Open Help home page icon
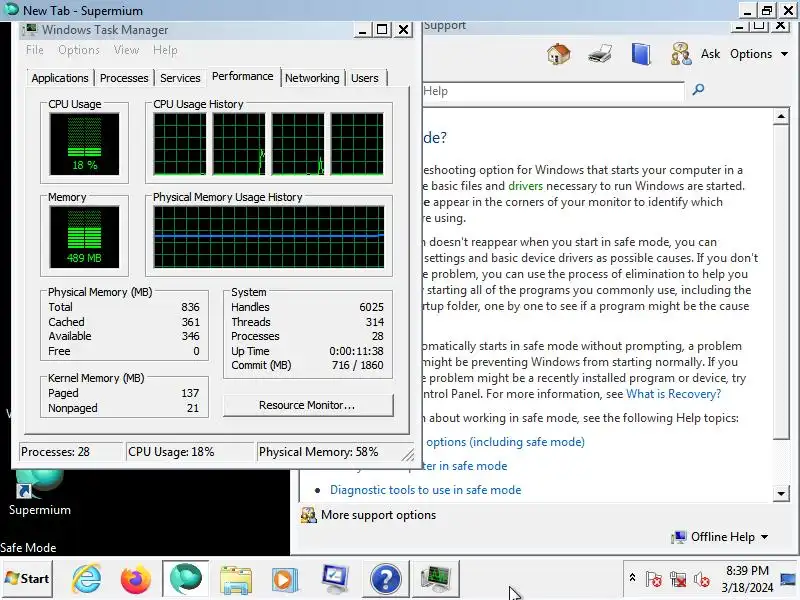 559,54
